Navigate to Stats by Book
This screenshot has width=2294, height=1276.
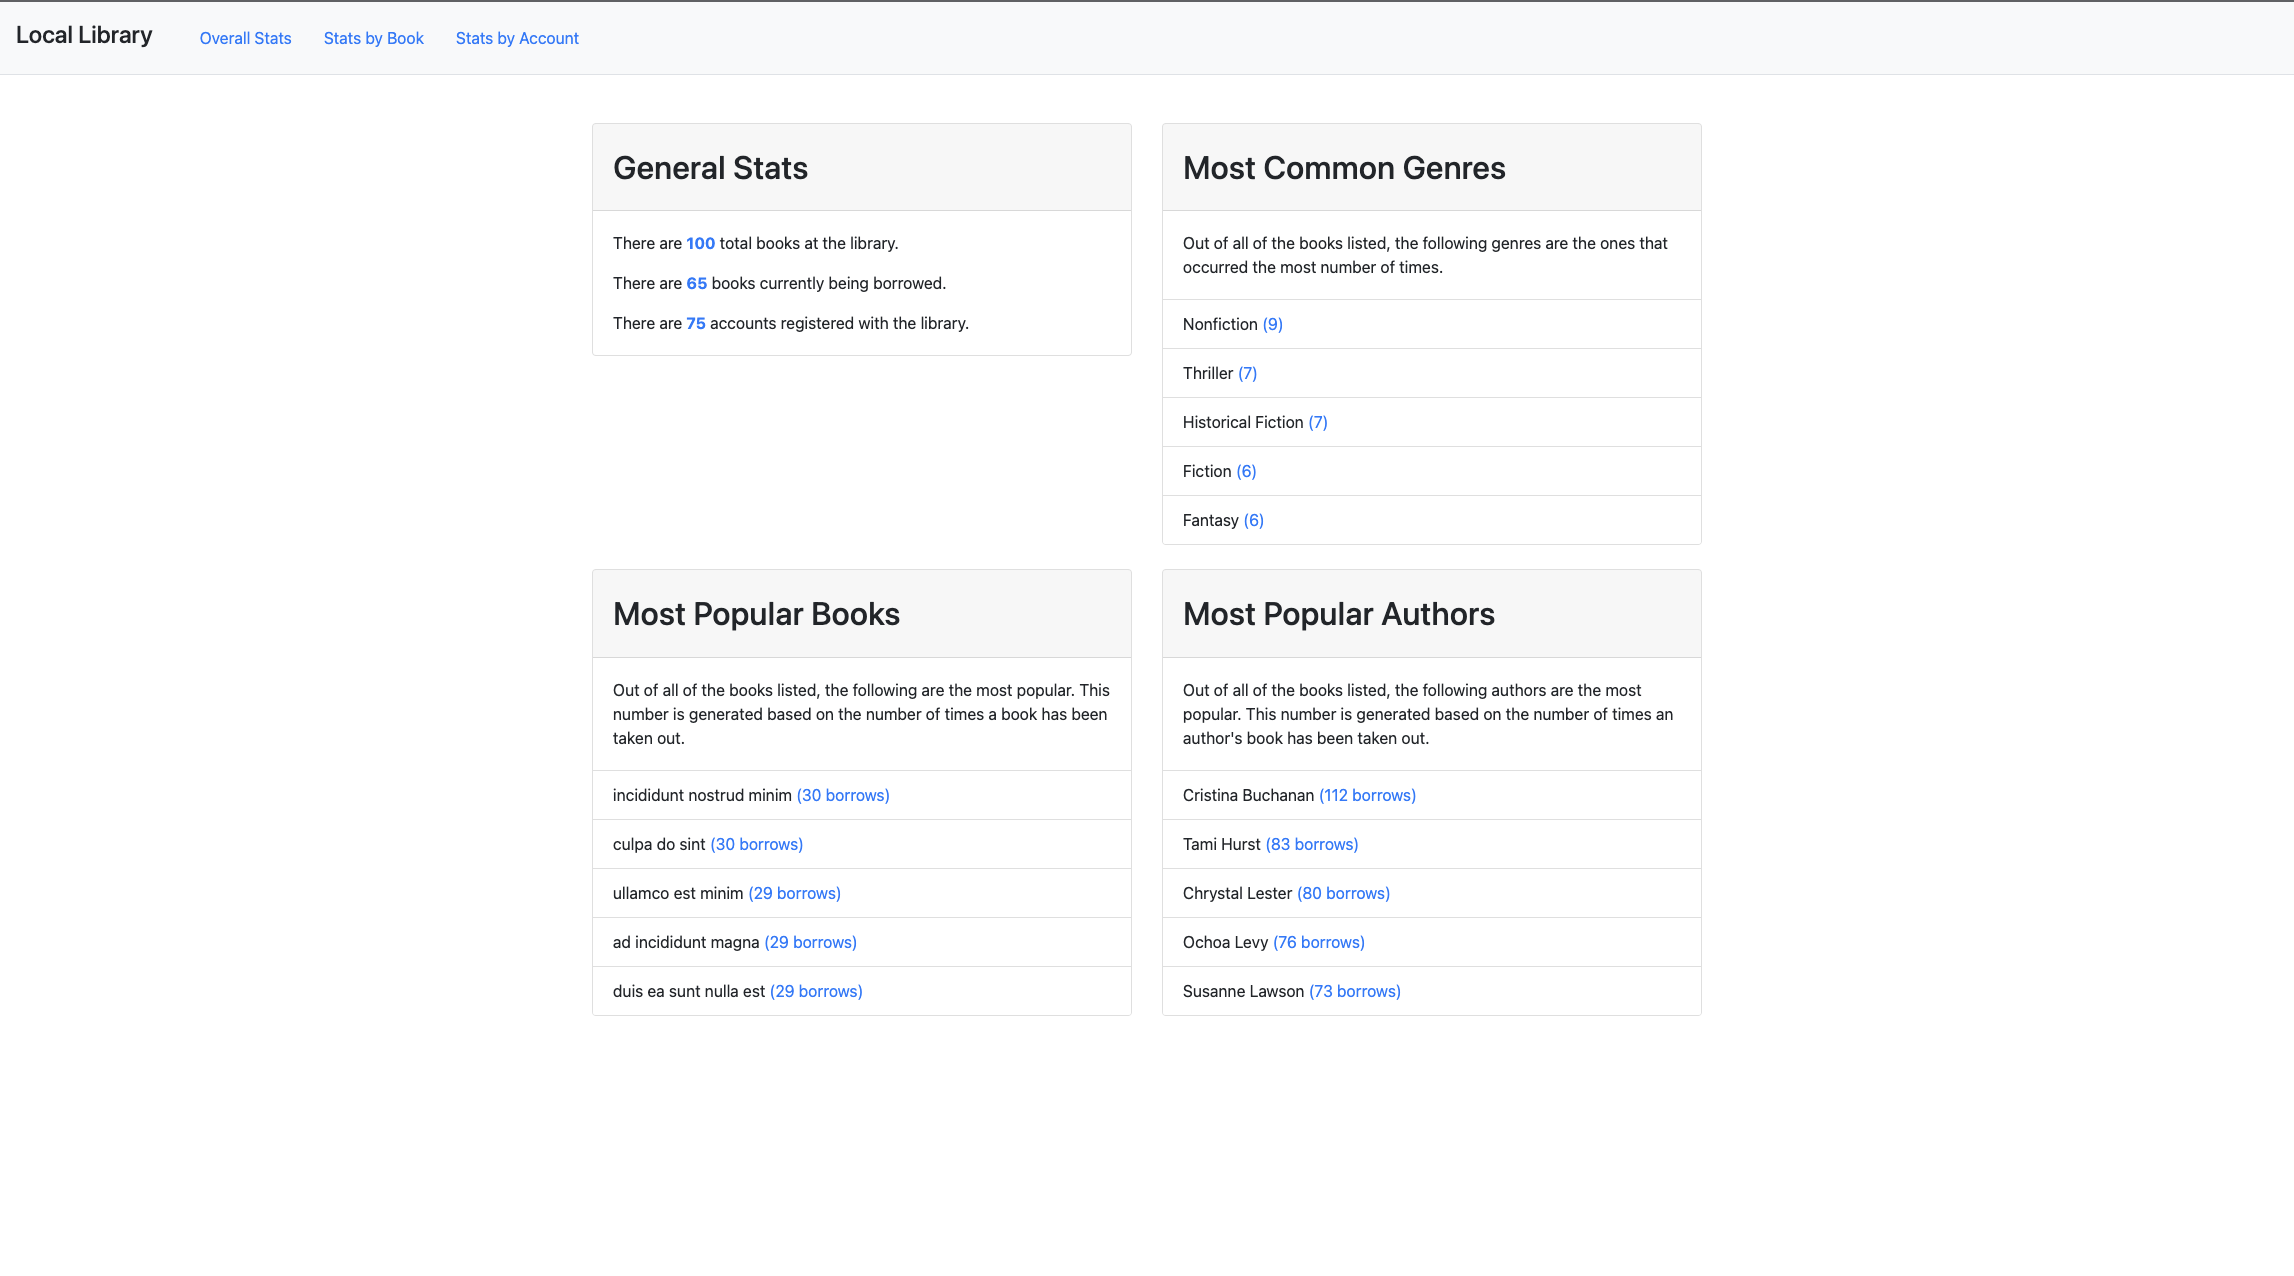click(373, 38)
